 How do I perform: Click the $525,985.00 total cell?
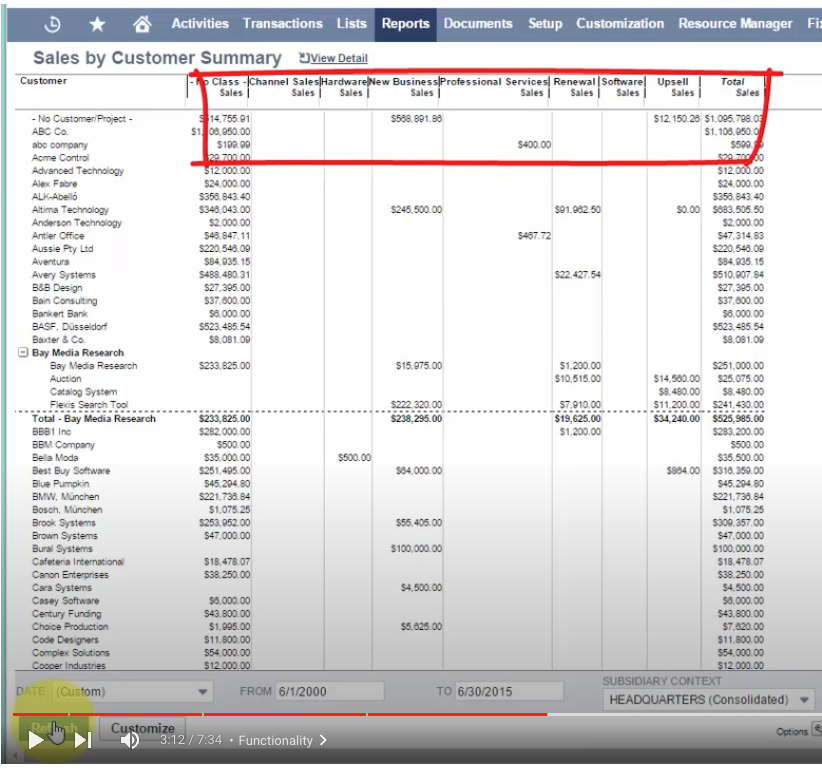(738, 419)
